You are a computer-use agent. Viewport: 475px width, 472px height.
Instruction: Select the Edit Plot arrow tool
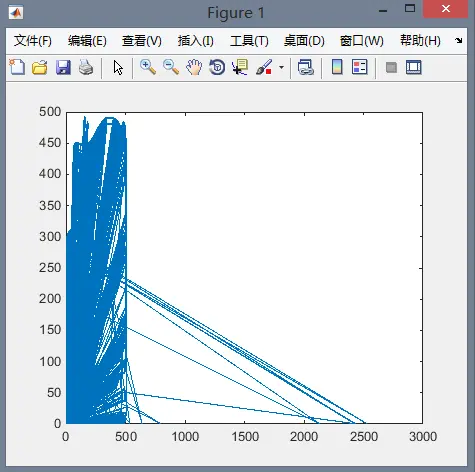point(118,68)
